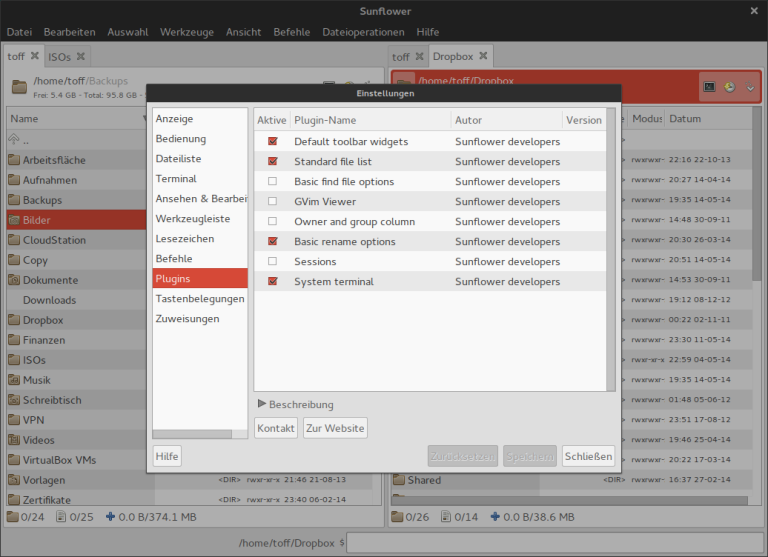Check the Owner and group column plugin

[x=272, y=221]
